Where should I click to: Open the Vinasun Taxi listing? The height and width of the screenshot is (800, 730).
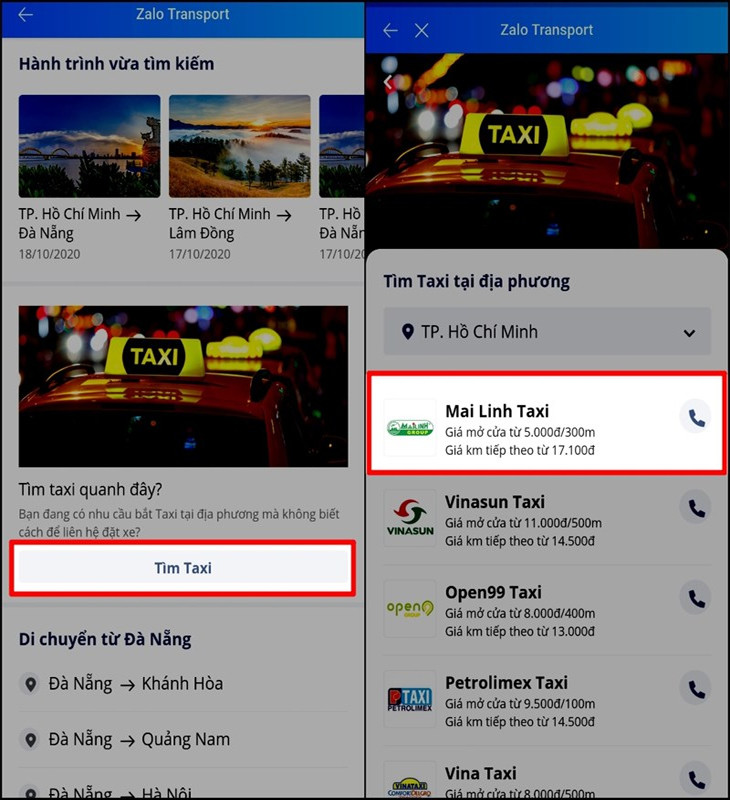tap(547, 520)
